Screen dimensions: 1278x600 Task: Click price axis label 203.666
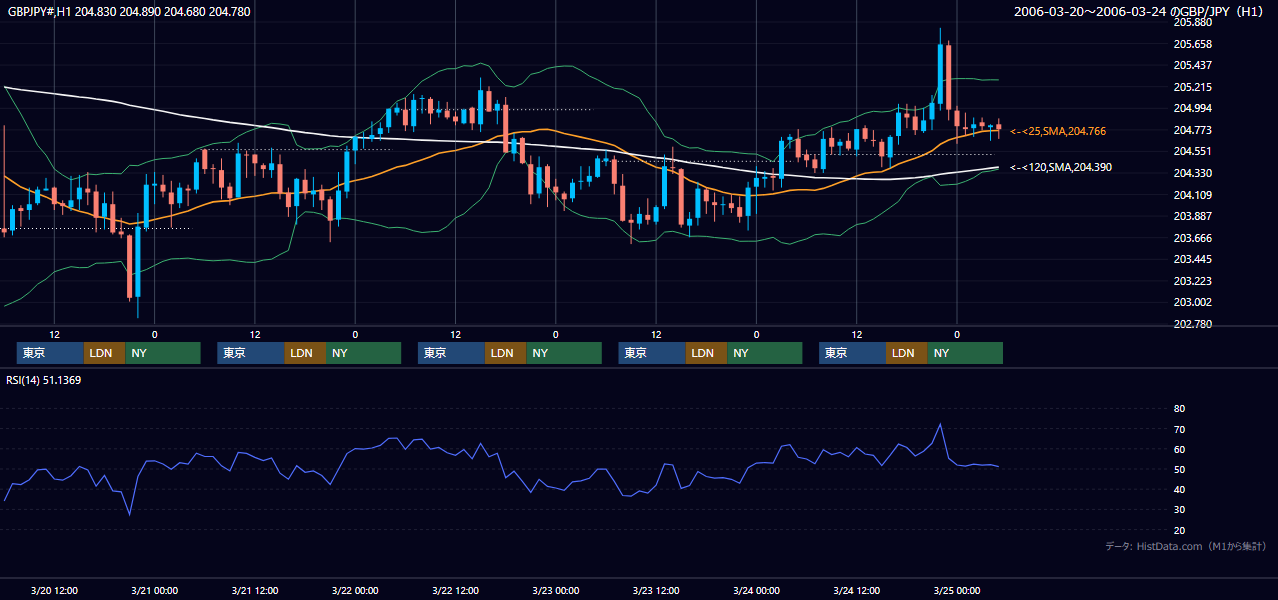click(1192, 238)
